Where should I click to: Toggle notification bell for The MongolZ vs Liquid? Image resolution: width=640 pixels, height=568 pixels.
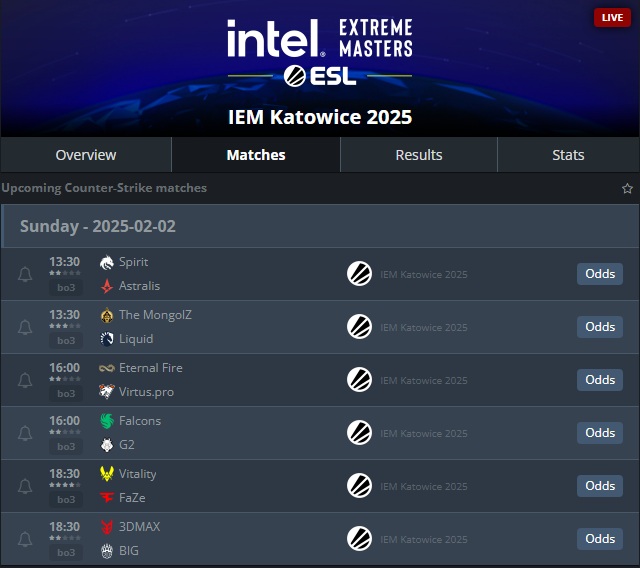pos(25,327)
